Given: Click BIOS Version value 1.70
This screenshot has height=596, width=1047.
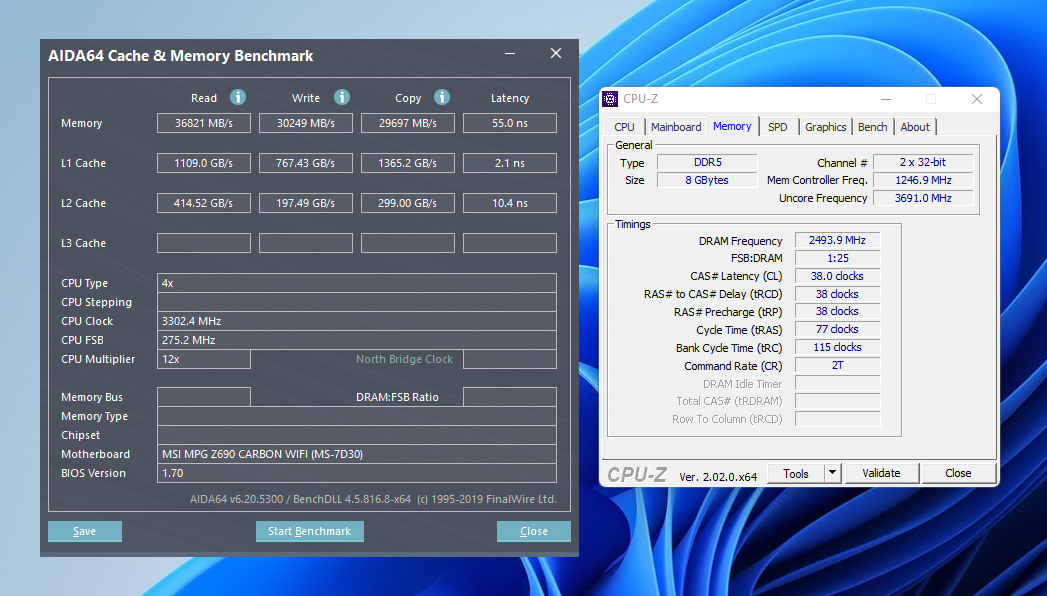Looking at the screenshot, I should coord(357,473).
